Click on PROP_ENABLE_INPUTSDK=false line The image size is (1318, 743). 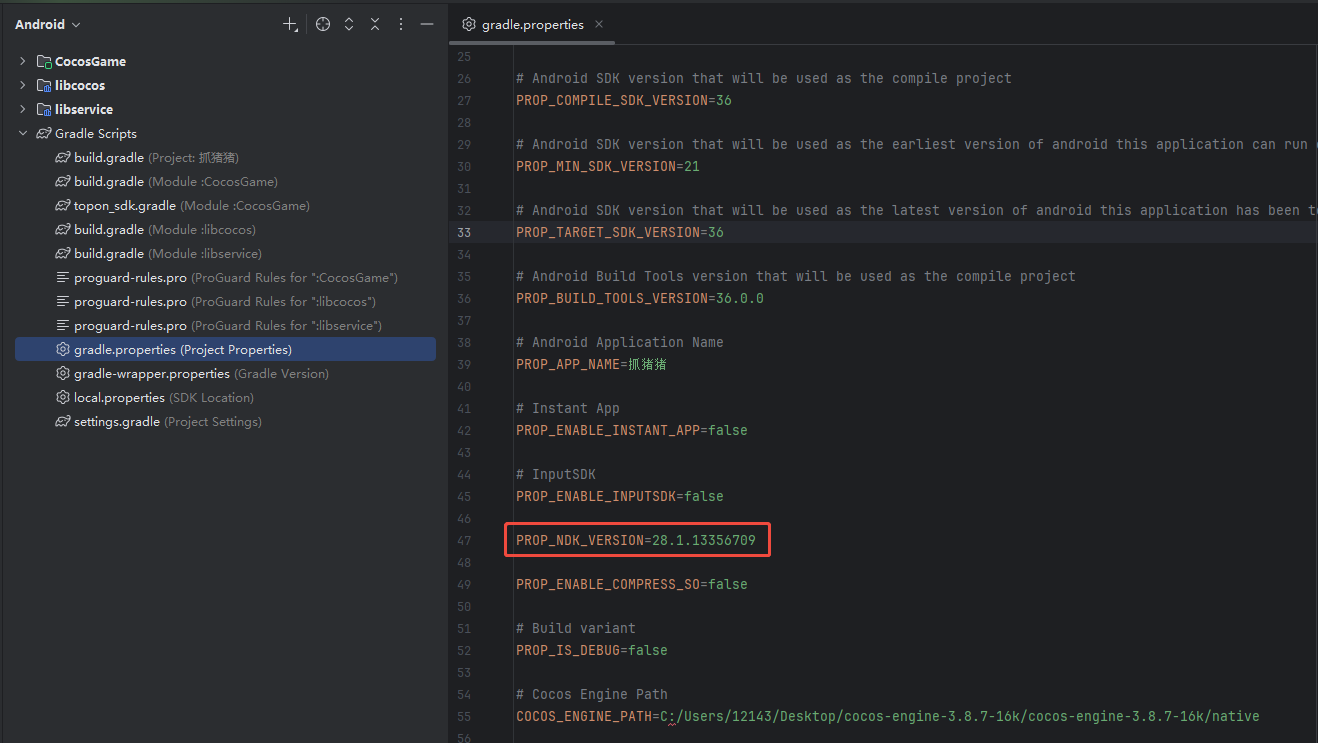(x=620, y=496)
